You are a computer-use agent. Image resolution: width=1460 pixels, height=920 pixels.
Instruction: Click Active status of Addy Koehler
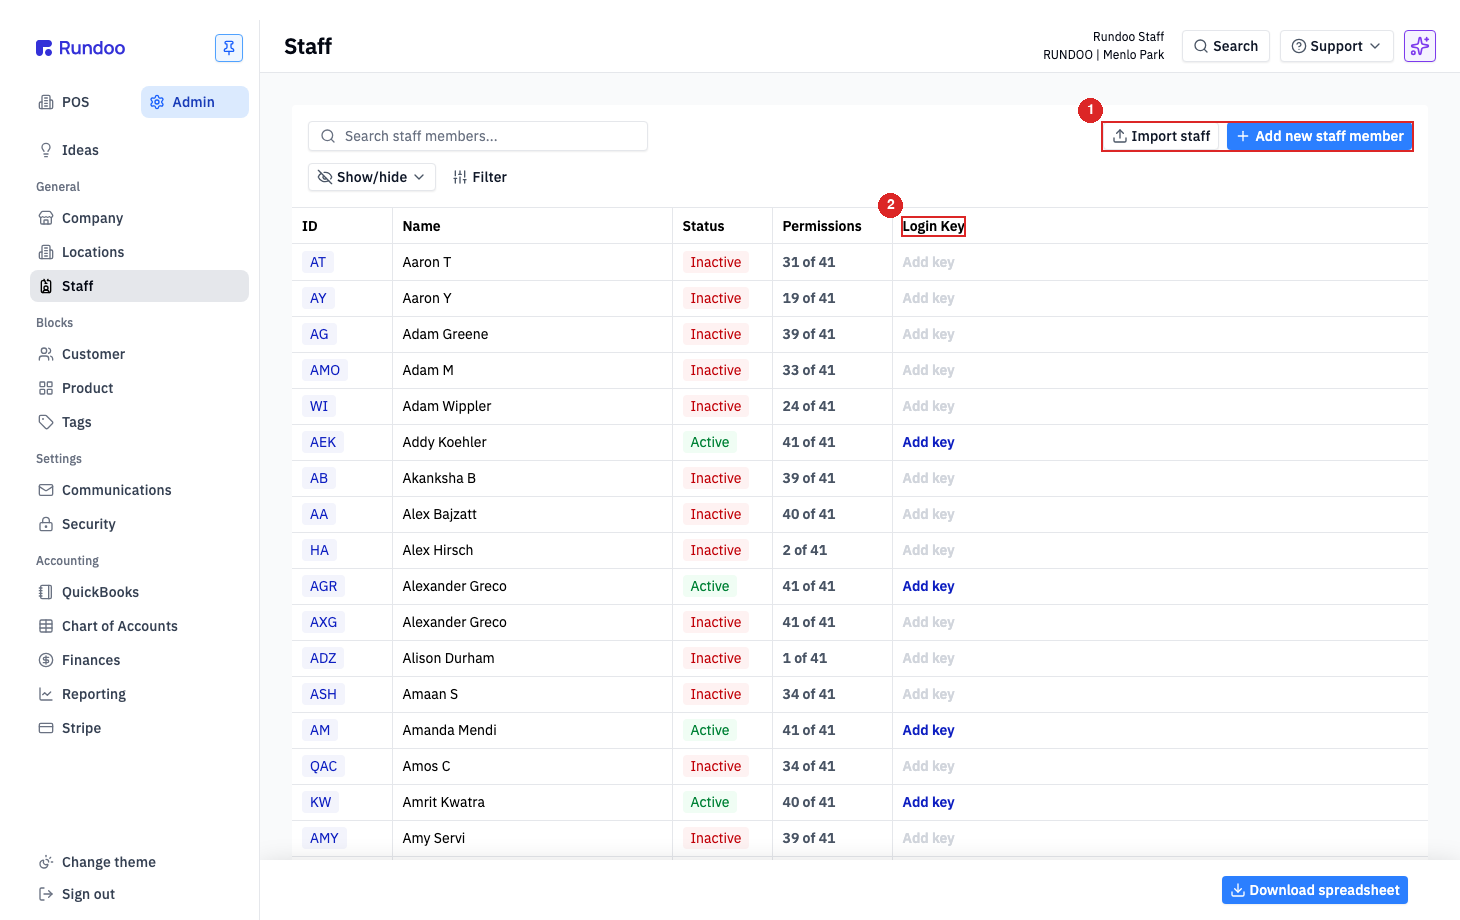710,442
